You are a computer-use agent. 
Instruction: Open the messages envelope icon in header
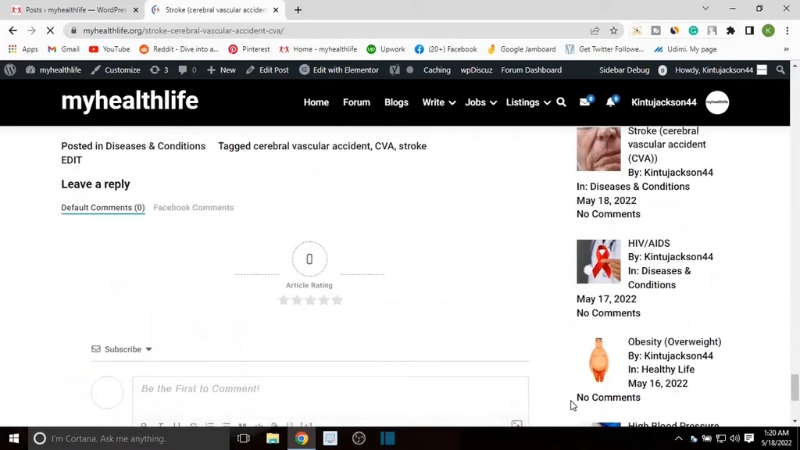(586, 102)
